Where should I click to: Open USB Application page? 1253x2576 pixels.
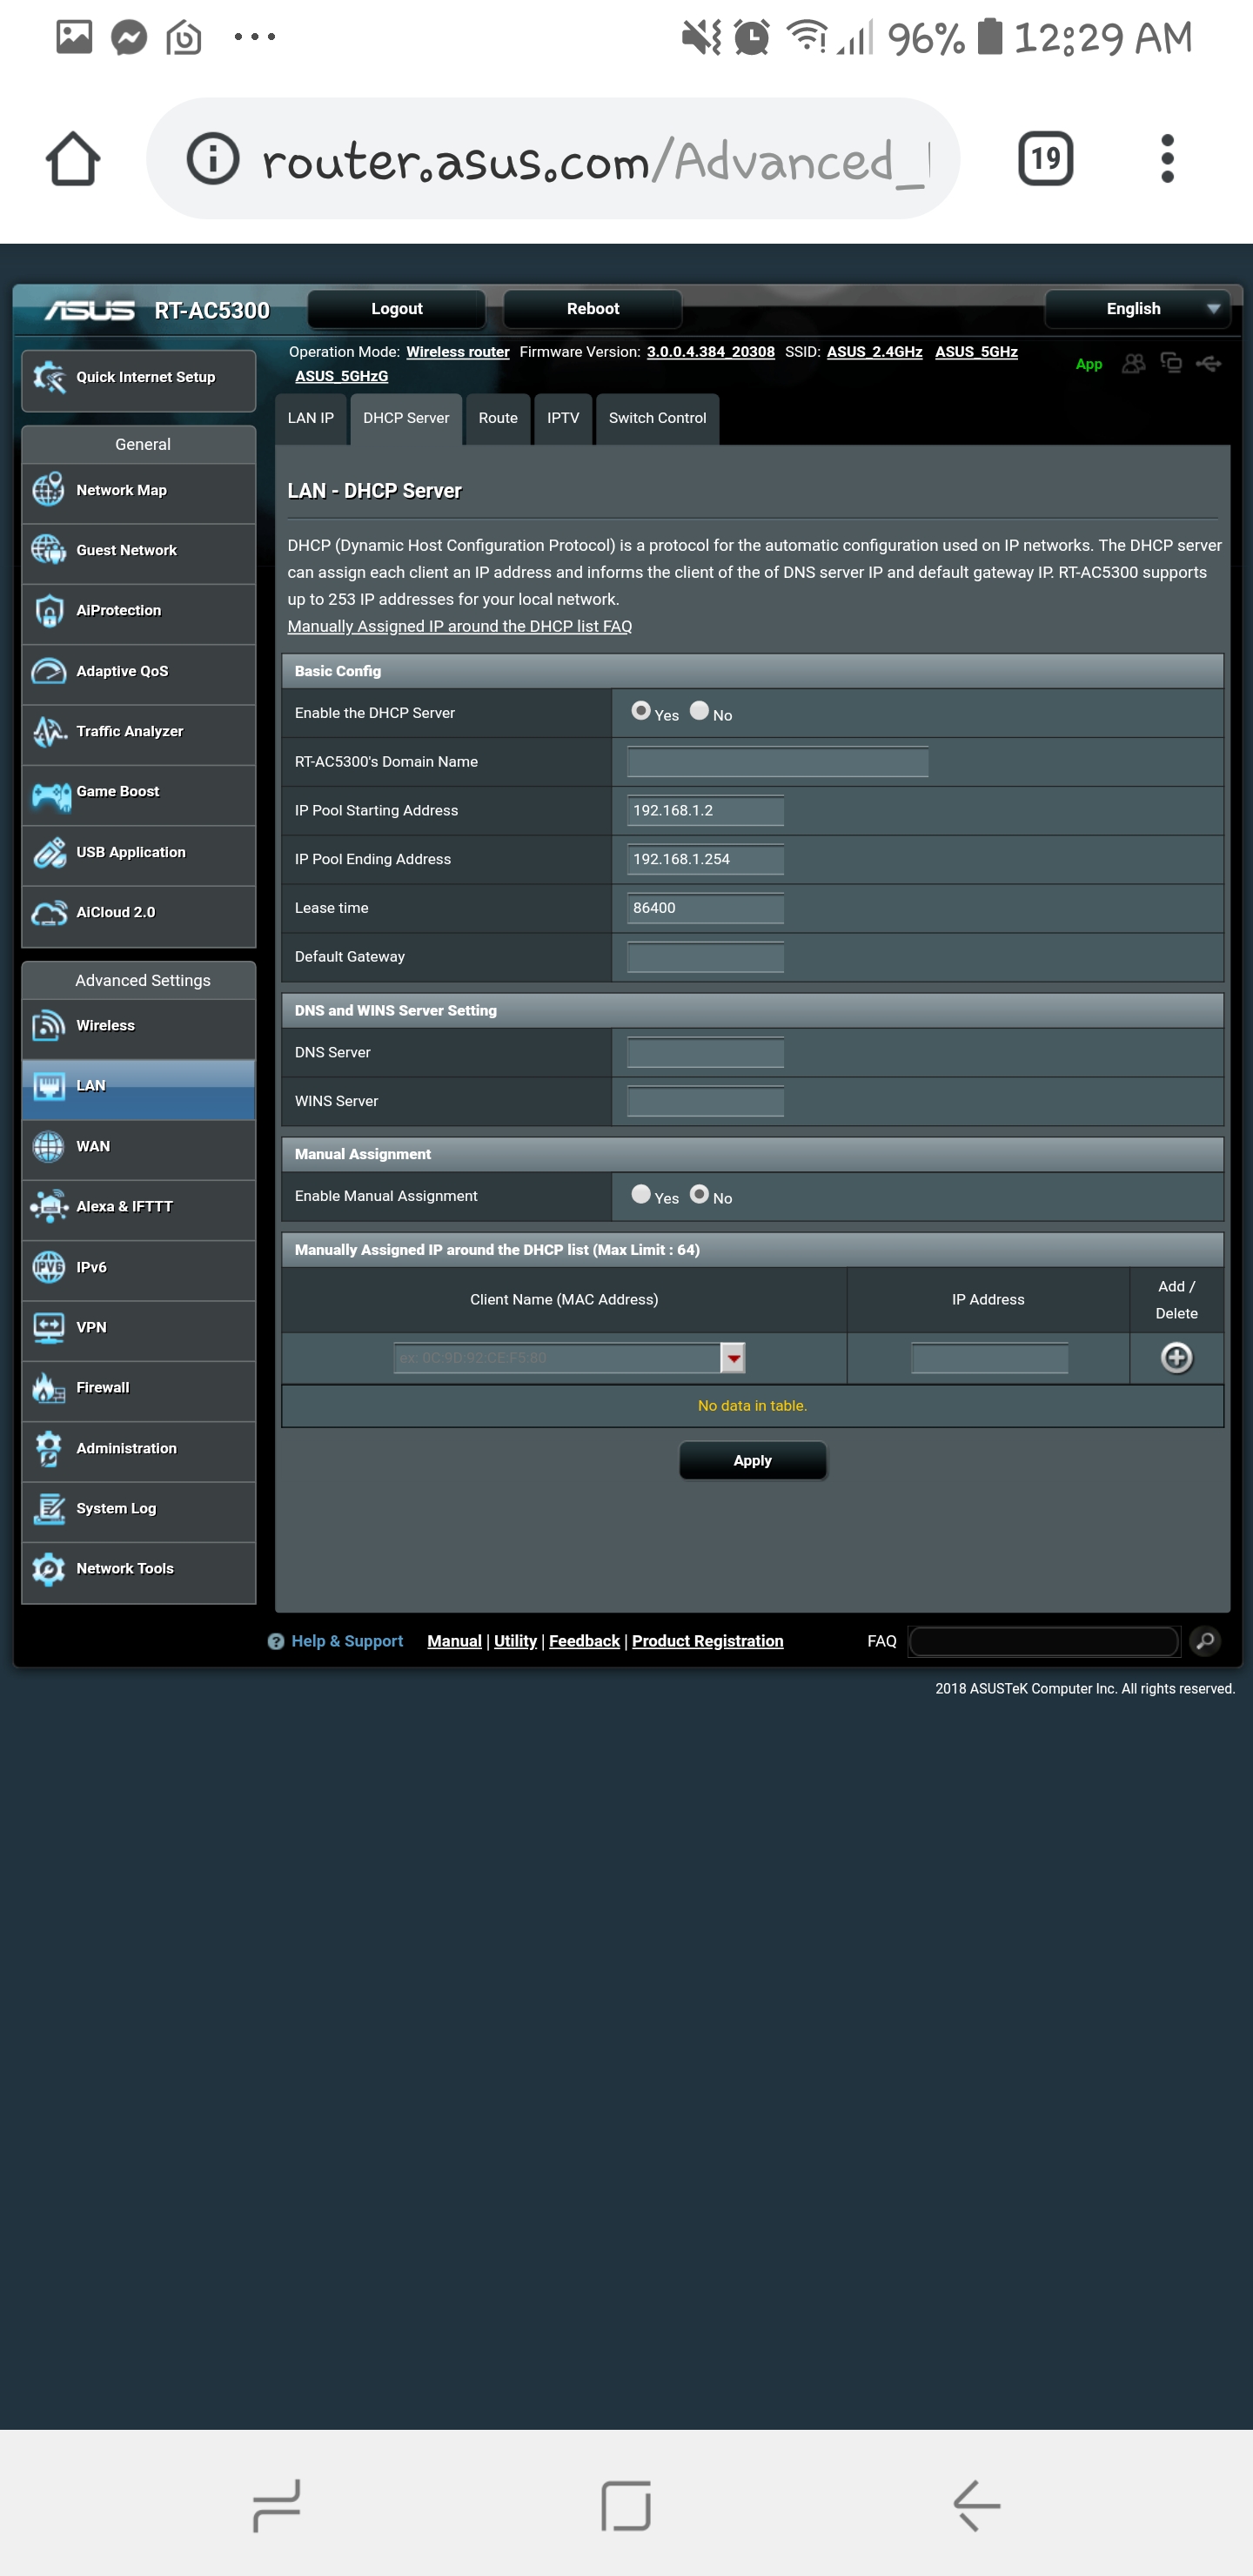(x=138, y=853)
